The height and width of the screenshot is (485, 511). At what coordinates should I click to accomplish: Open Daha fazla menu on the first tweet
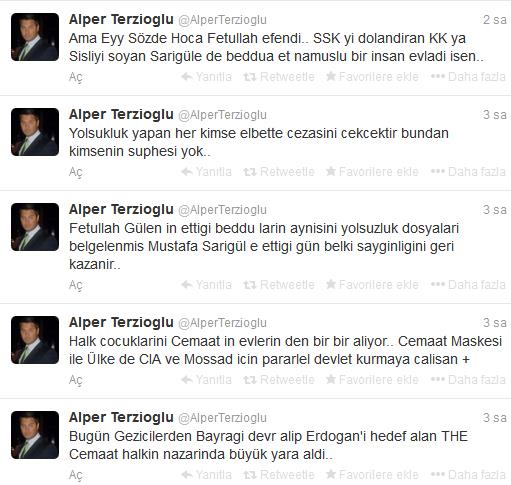468,77
